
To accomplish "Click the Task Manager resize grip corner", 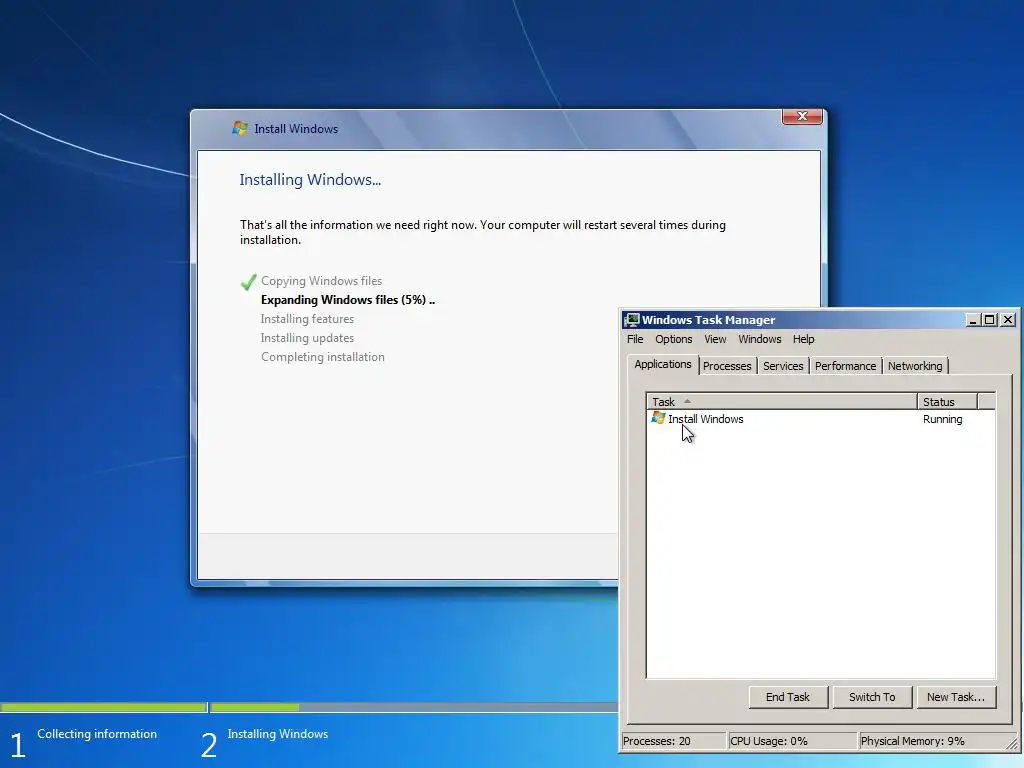I will 1012,743.
